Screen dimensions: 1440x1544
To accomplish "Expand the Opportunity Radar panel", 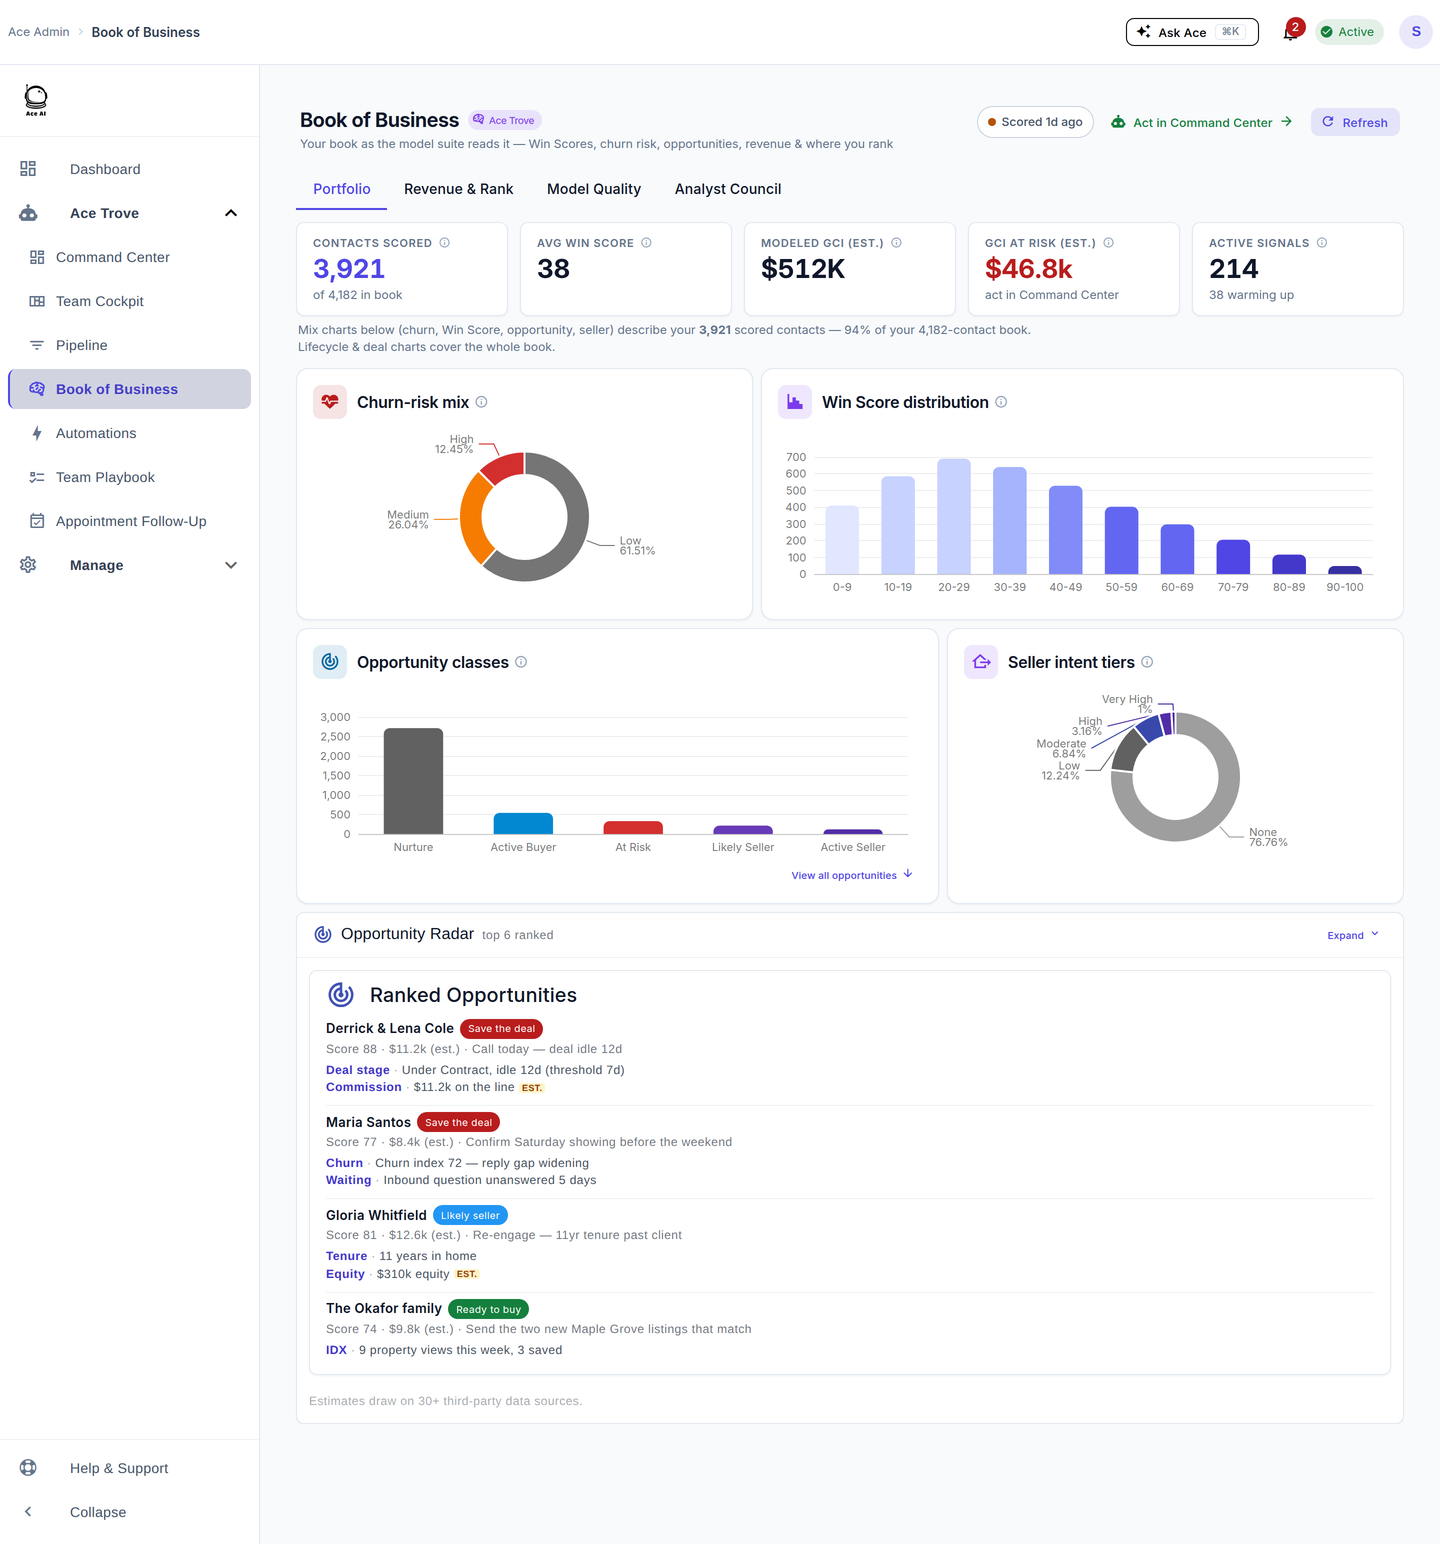I will 1353,935.
